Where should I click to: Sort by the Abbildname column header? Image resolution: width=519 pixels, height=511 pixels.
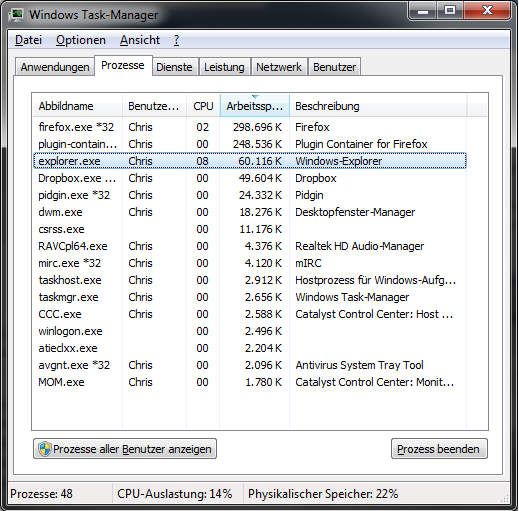[78, 106]
